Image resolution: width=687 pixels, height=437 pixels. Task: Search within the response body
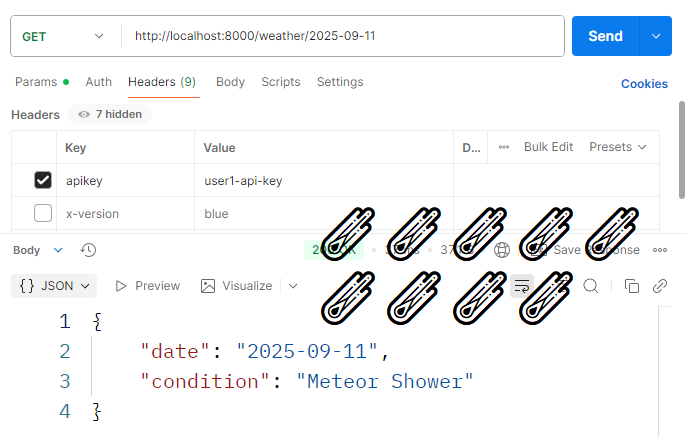coord(591,286)
